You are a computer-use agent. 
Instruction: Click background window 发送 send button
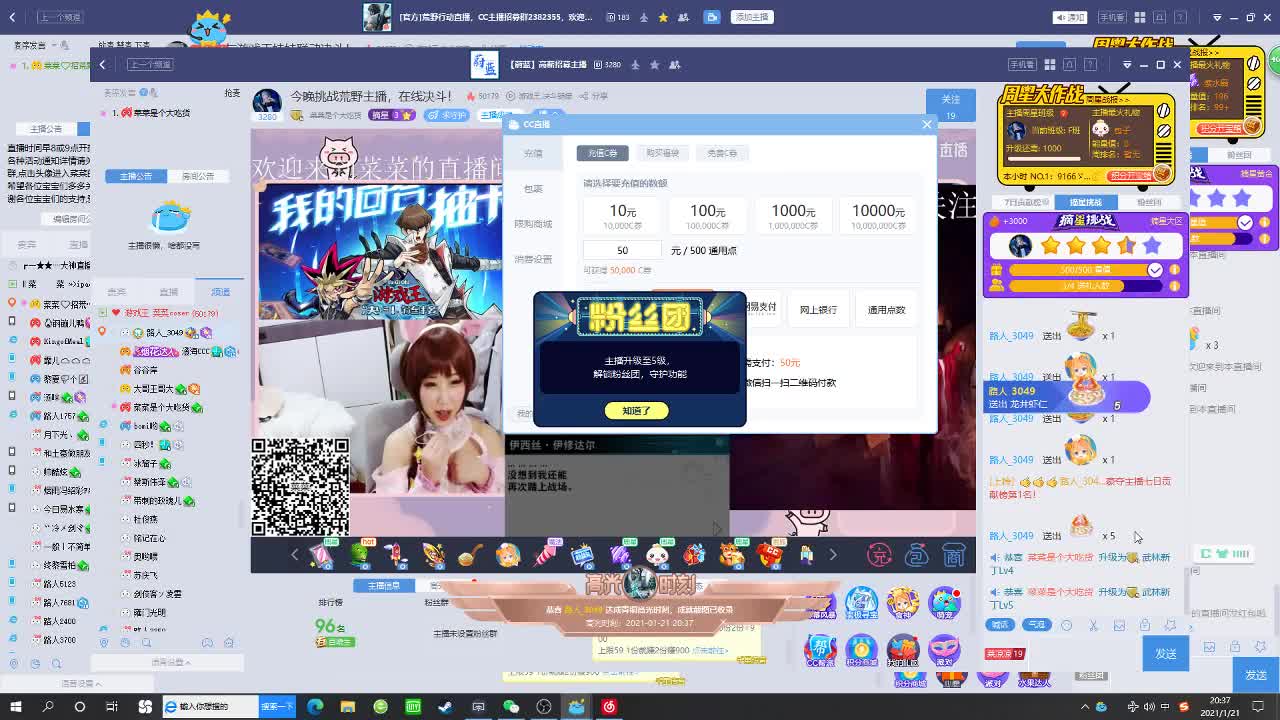[x=1256, y=675]
